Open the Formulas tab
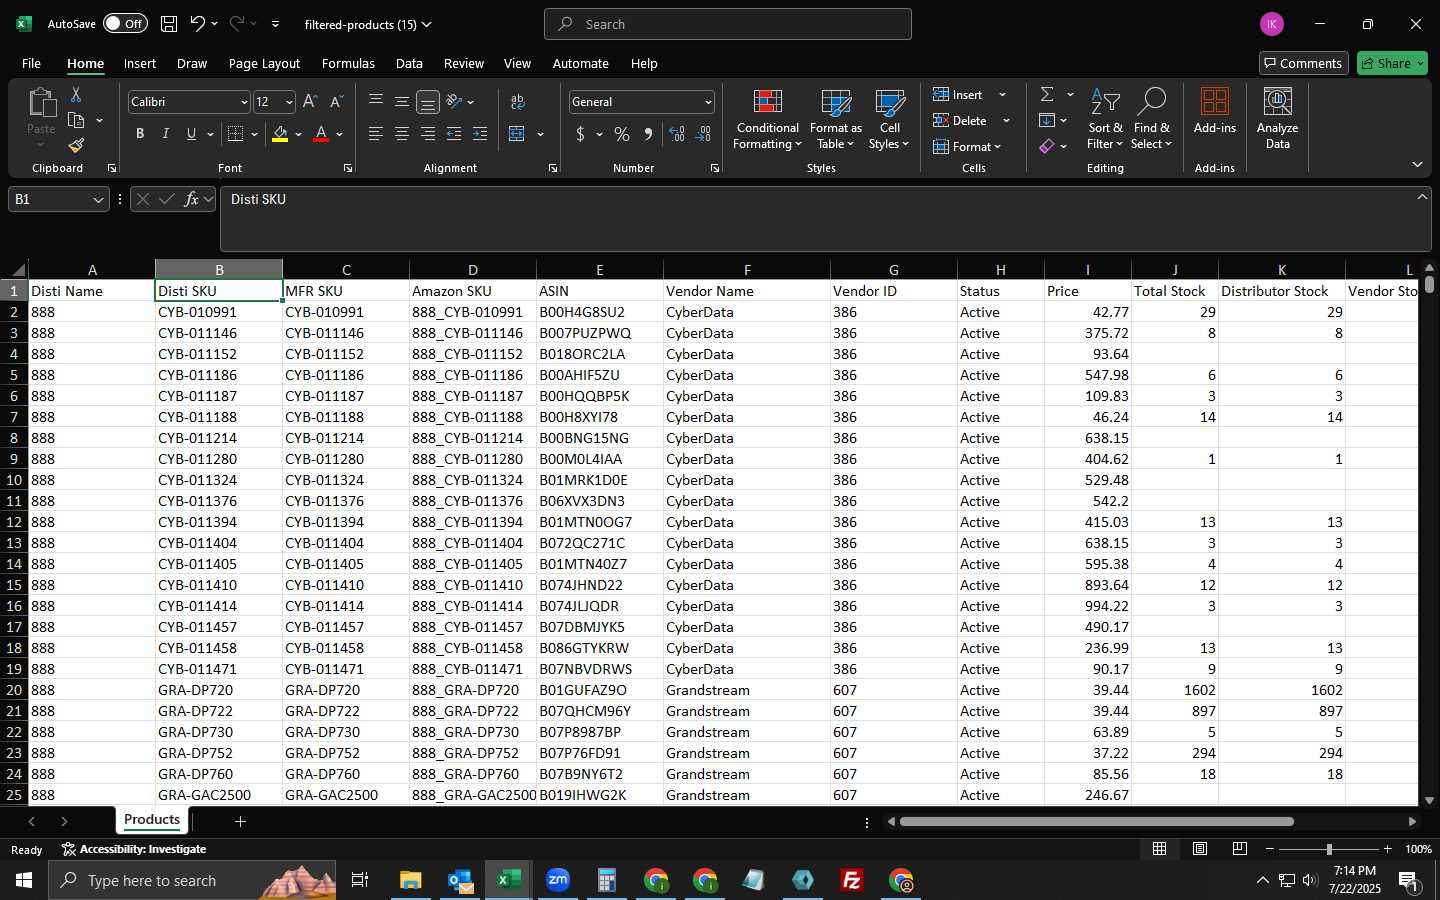 click(348, 63)
